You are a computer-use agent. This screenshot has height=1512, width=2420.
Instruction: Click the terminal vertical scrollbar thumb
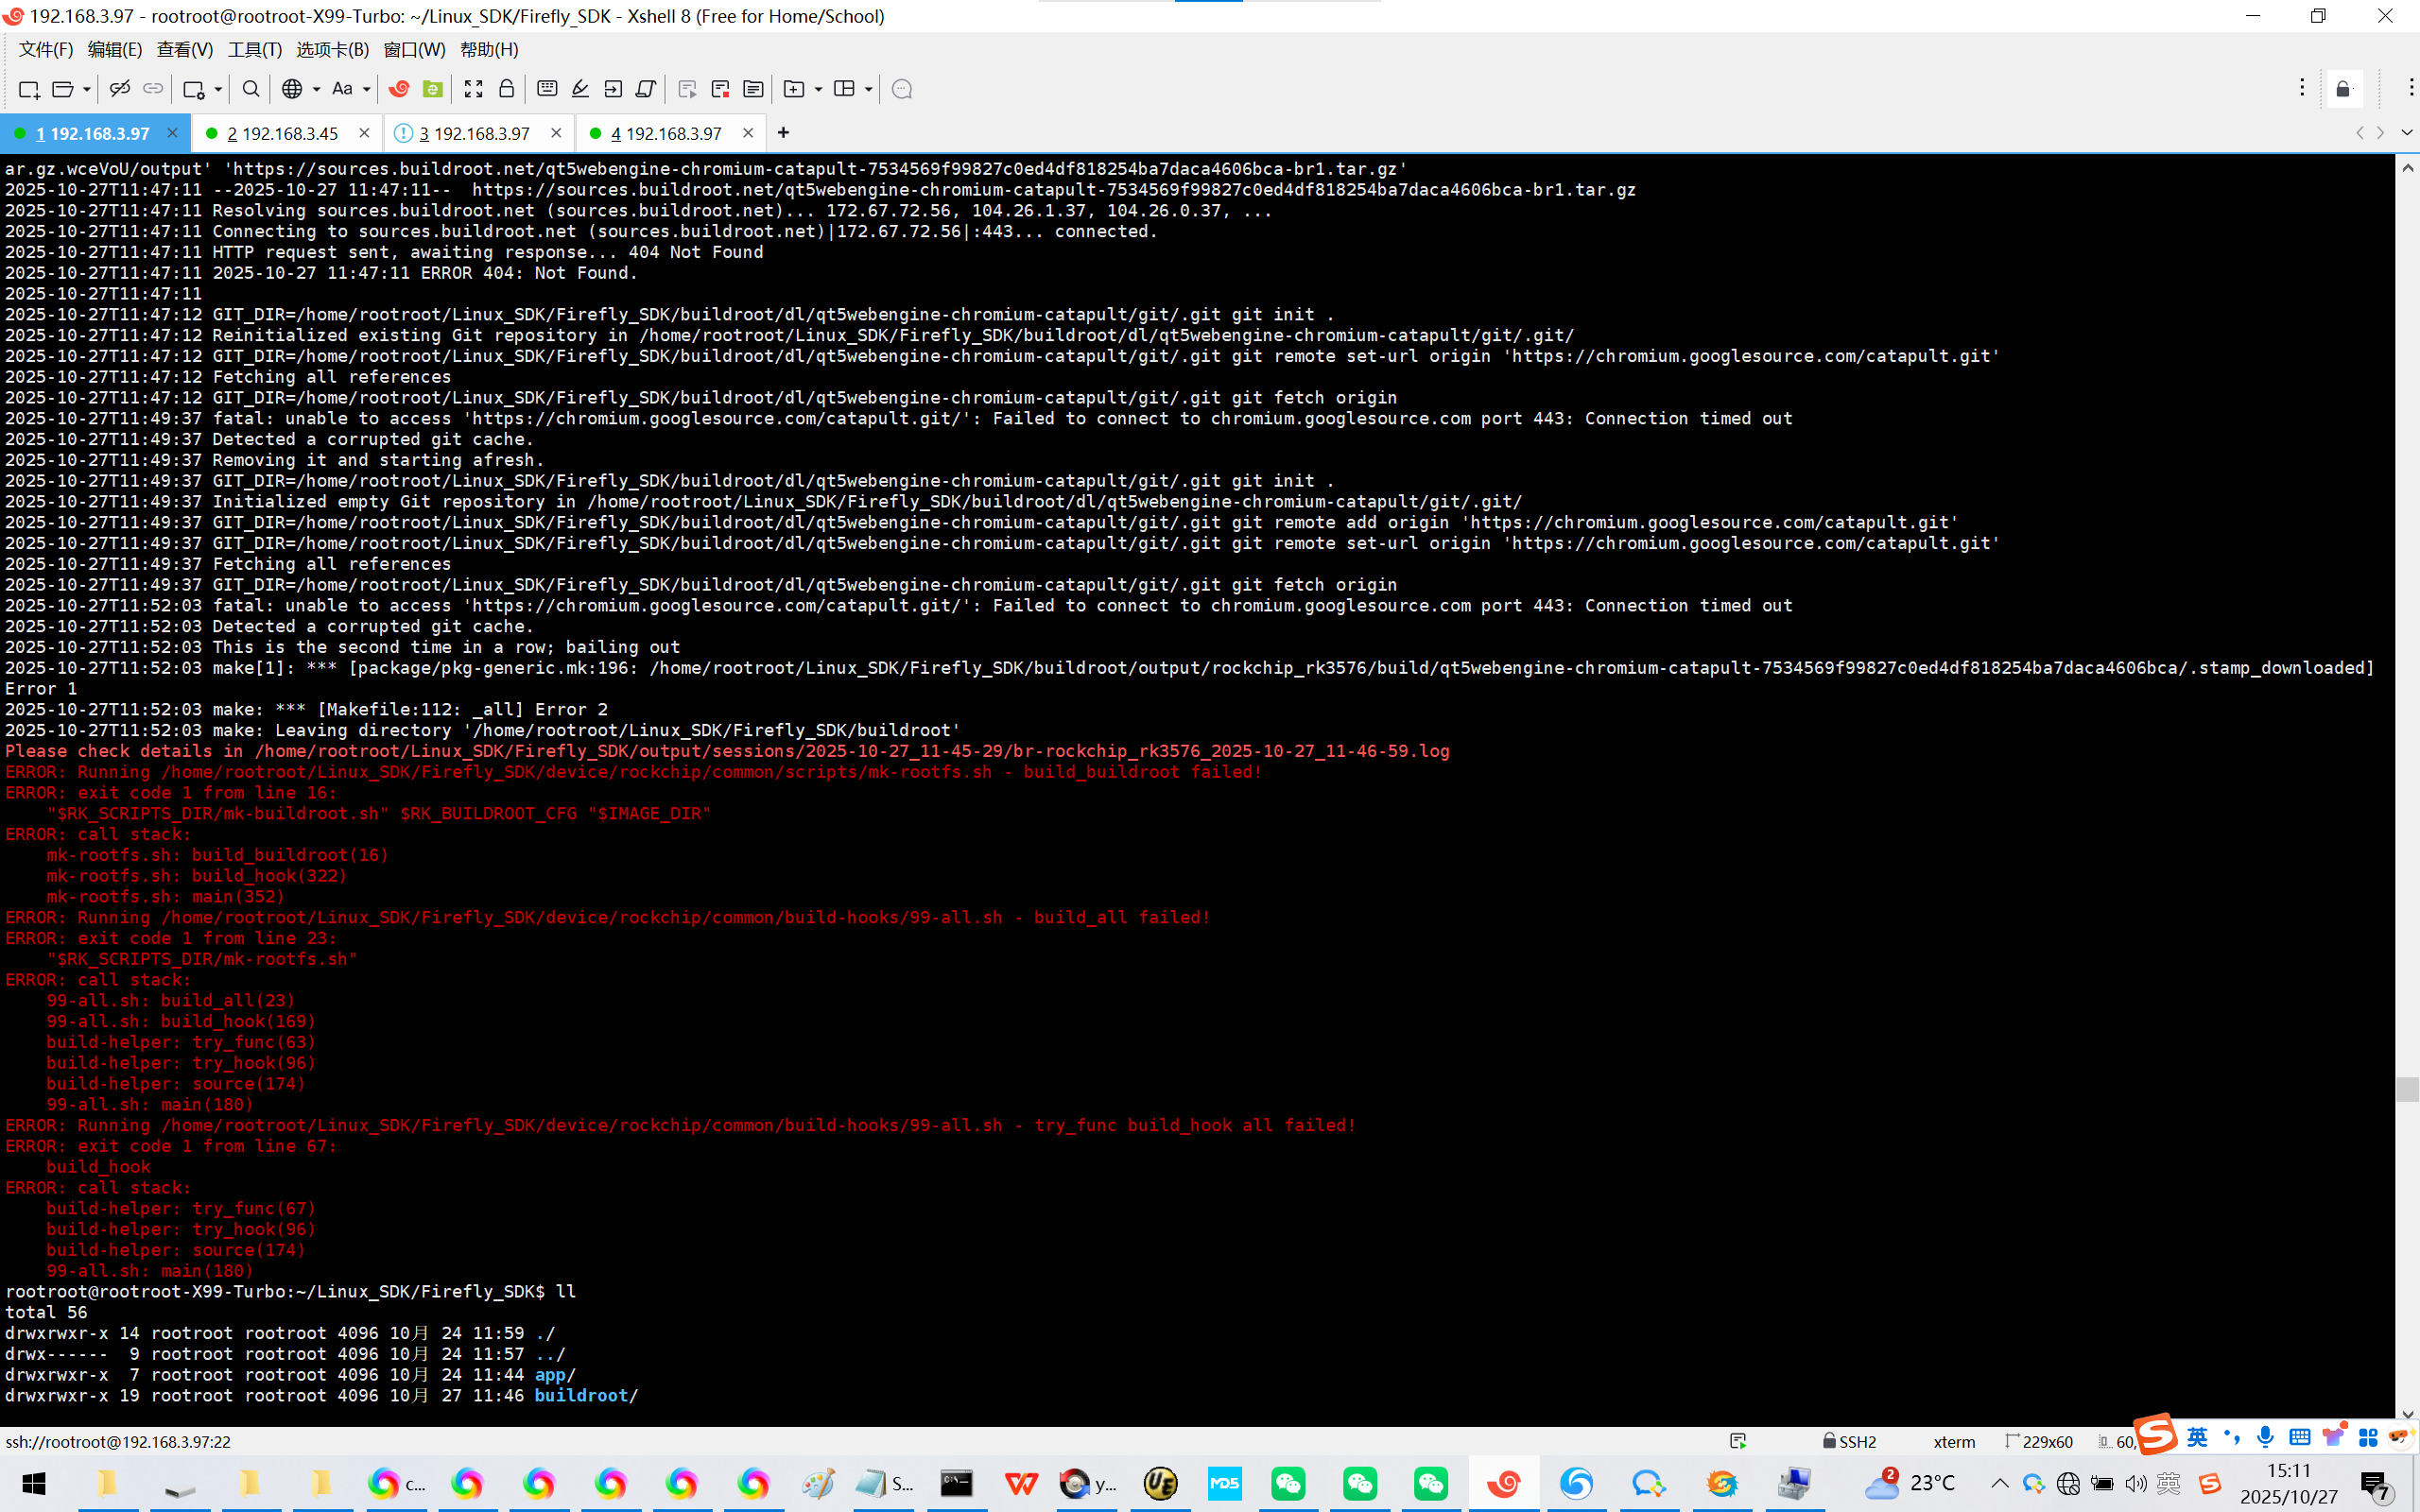pos(2407,1088)
